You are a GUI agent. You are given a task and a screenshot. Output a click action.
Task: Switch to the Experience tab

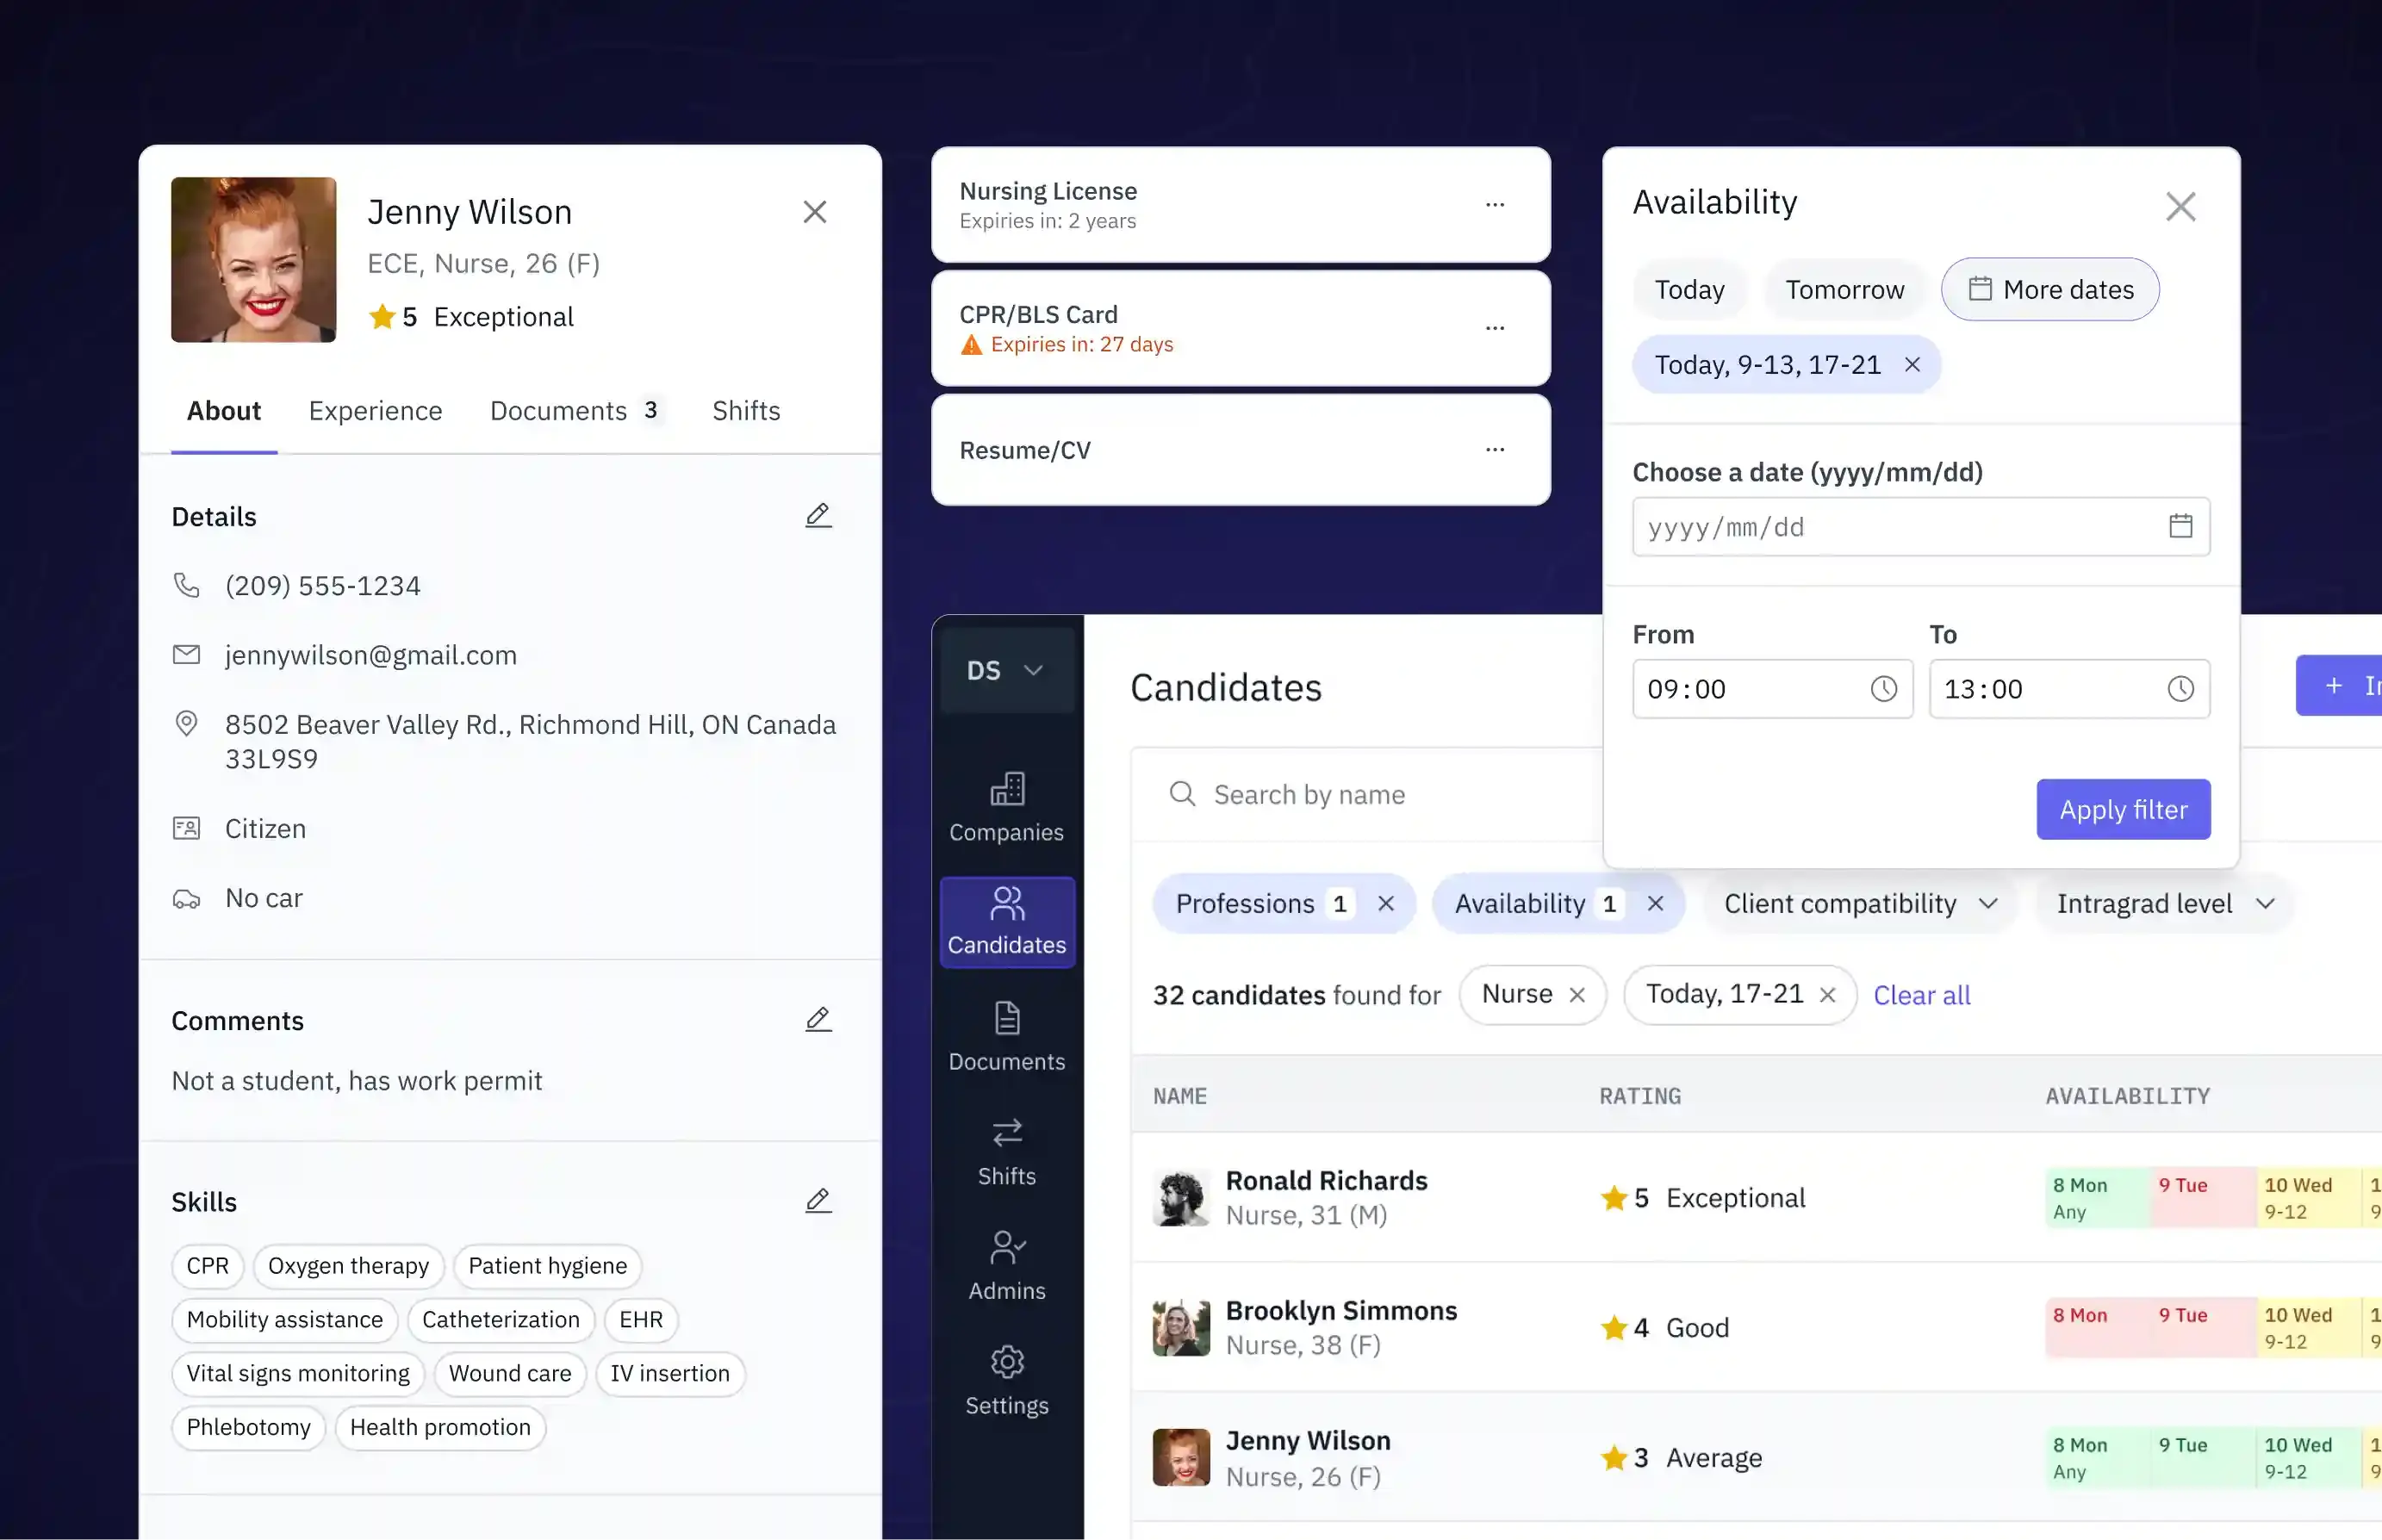pos(375,411)
